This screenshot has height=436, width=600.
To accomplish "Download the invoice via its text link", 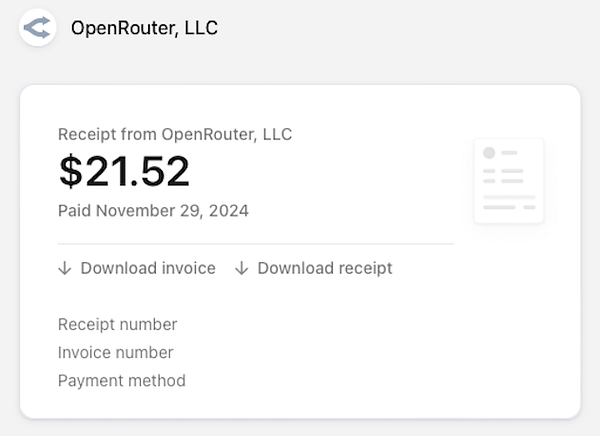I will pos(148,268).
